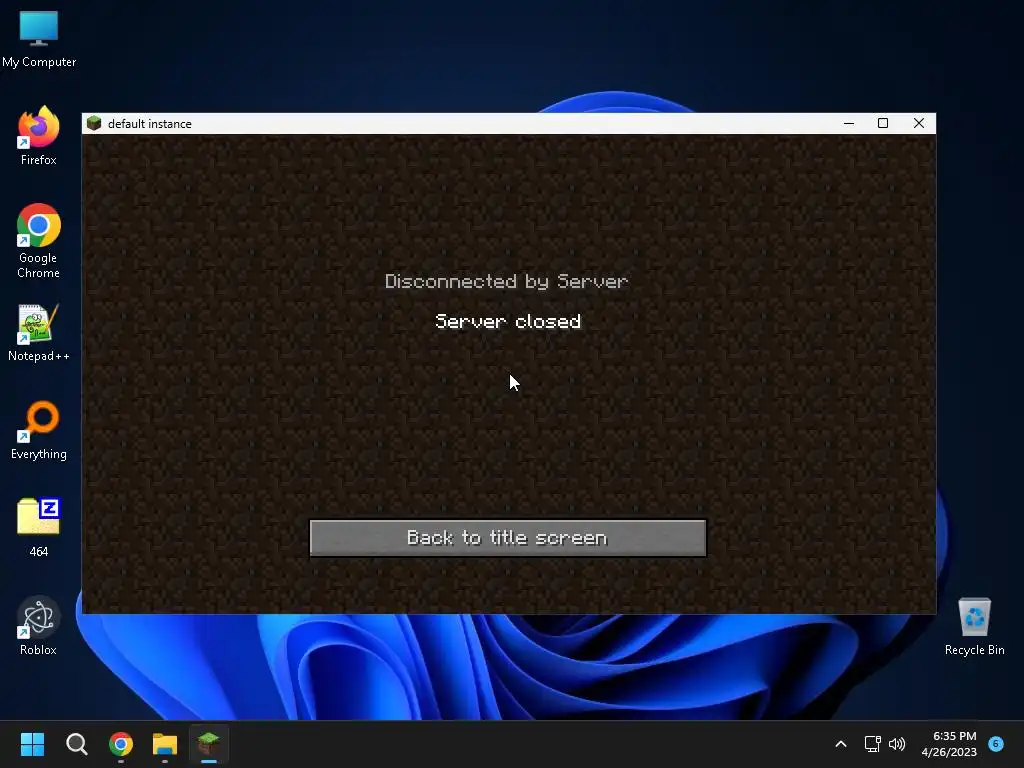Open notification badge showing 6
Screen dimensions: 1024x768
pos(996,743)
